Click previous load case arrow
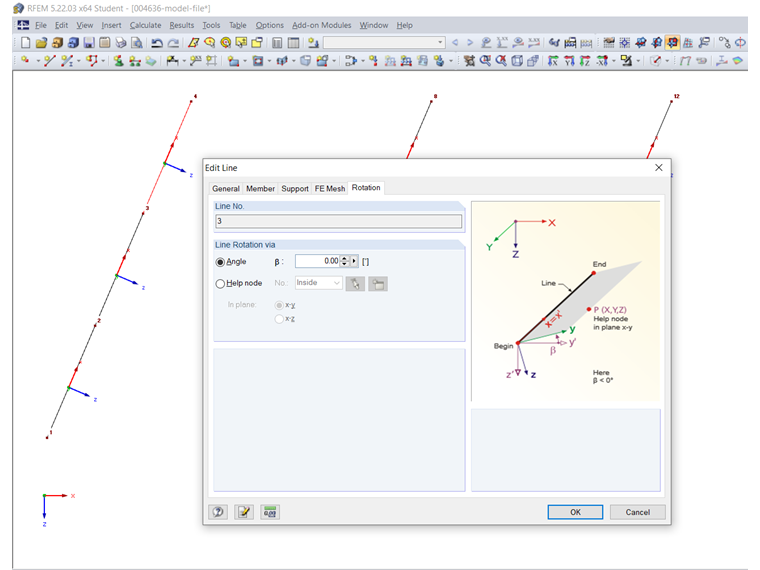760x570 pixels. click(x=455, y=43)
